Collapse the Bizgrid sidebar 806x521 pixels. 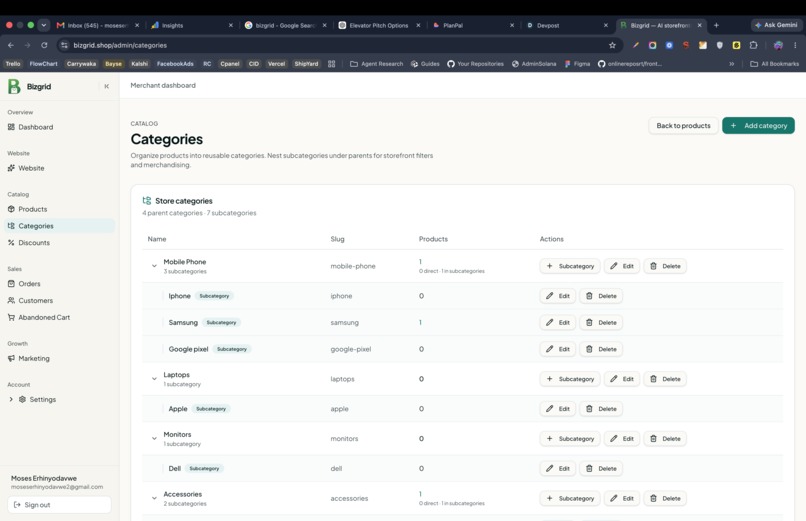(x=106, y=86)
